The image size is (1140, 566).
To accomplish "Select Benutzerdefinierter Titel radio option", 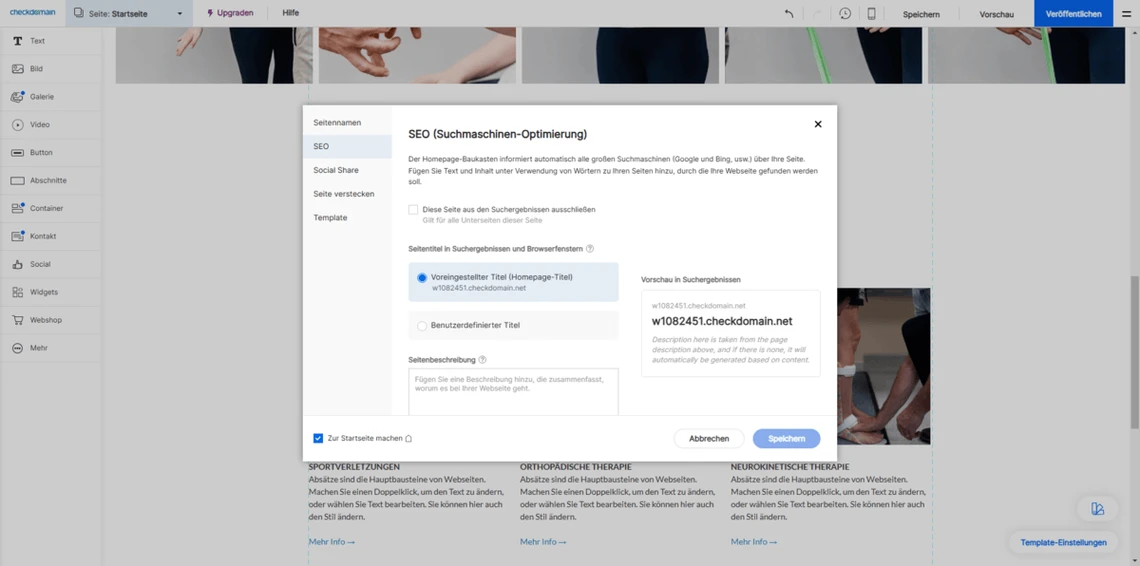I will 422,326.
